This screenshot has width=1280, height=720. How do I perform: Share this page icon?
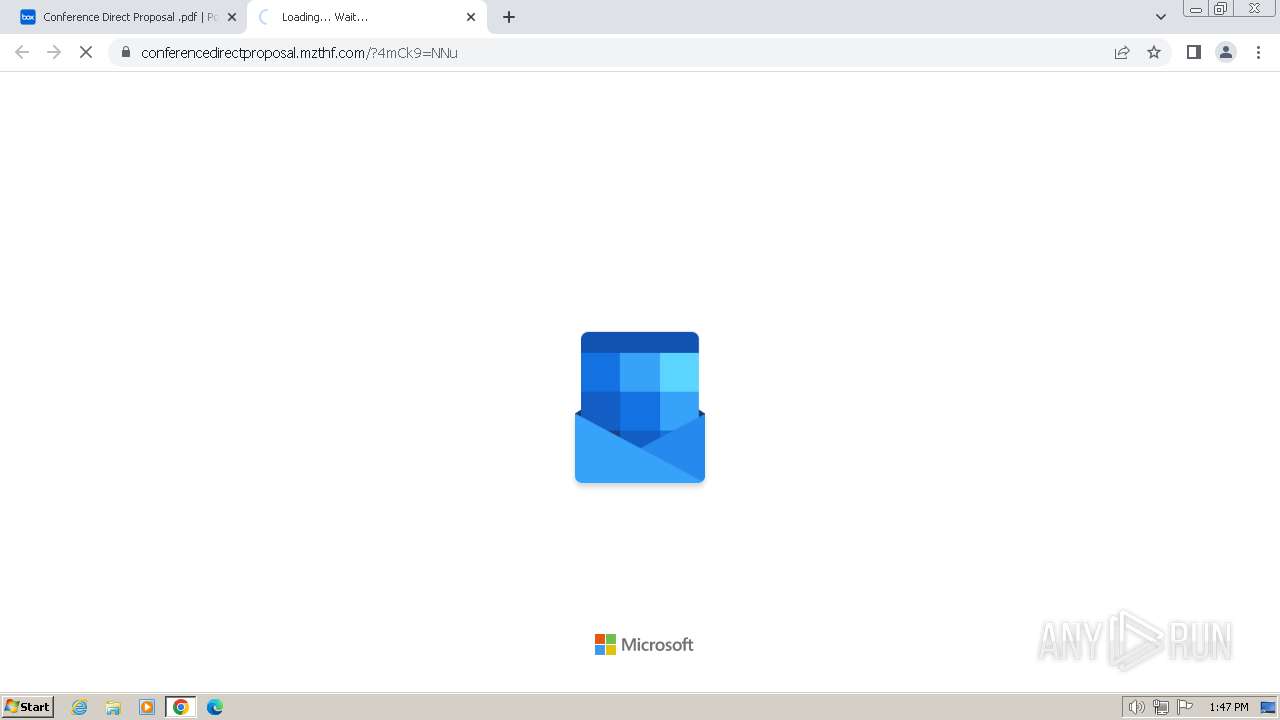pos(1122,52)
